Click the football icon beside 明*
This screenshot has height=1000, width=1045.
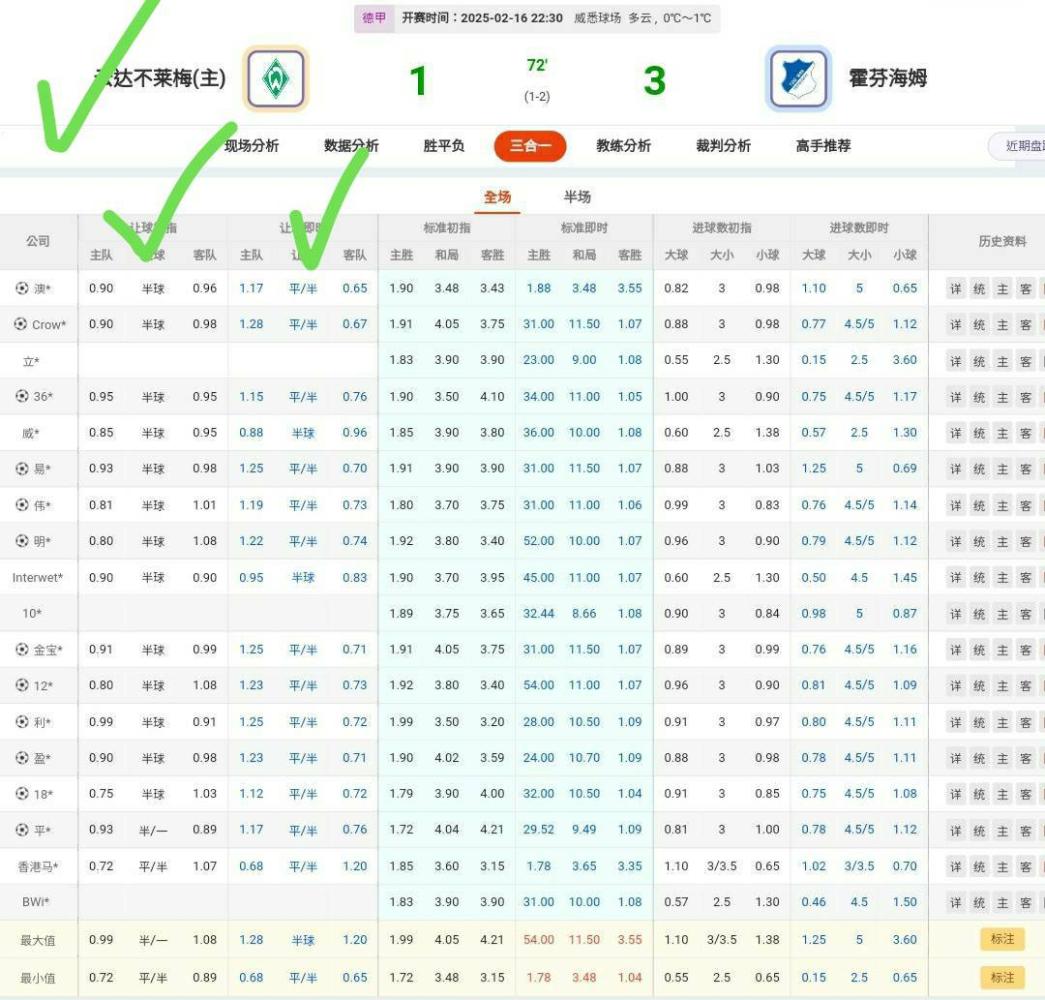pyautogui.click(x=22, y=541)
